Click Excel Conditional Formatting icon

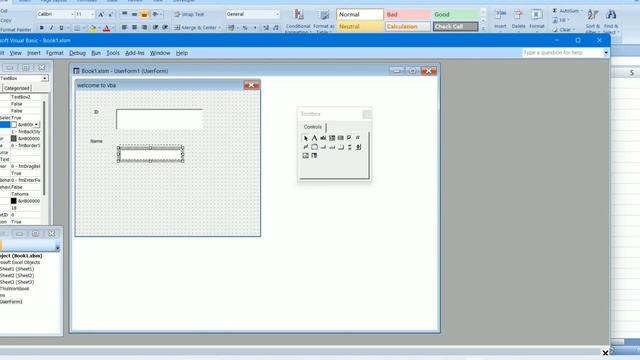pyautogui.click(x=299, y=15)
